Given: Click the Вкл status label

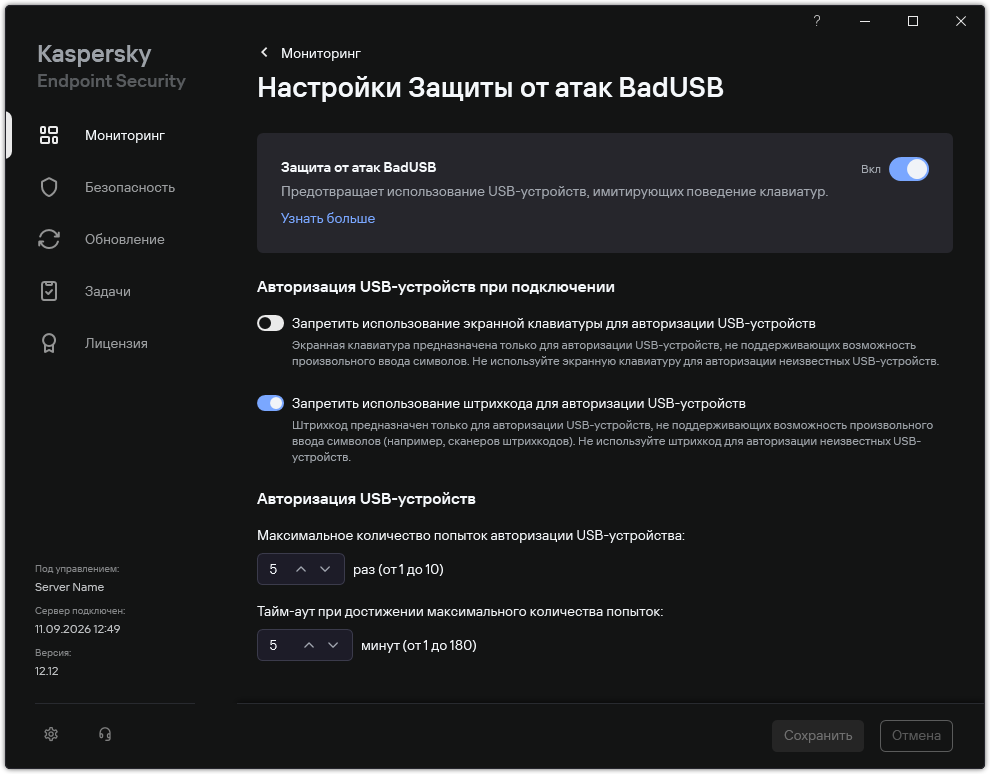Looking at the screenshot, I should tap(871, 169).
